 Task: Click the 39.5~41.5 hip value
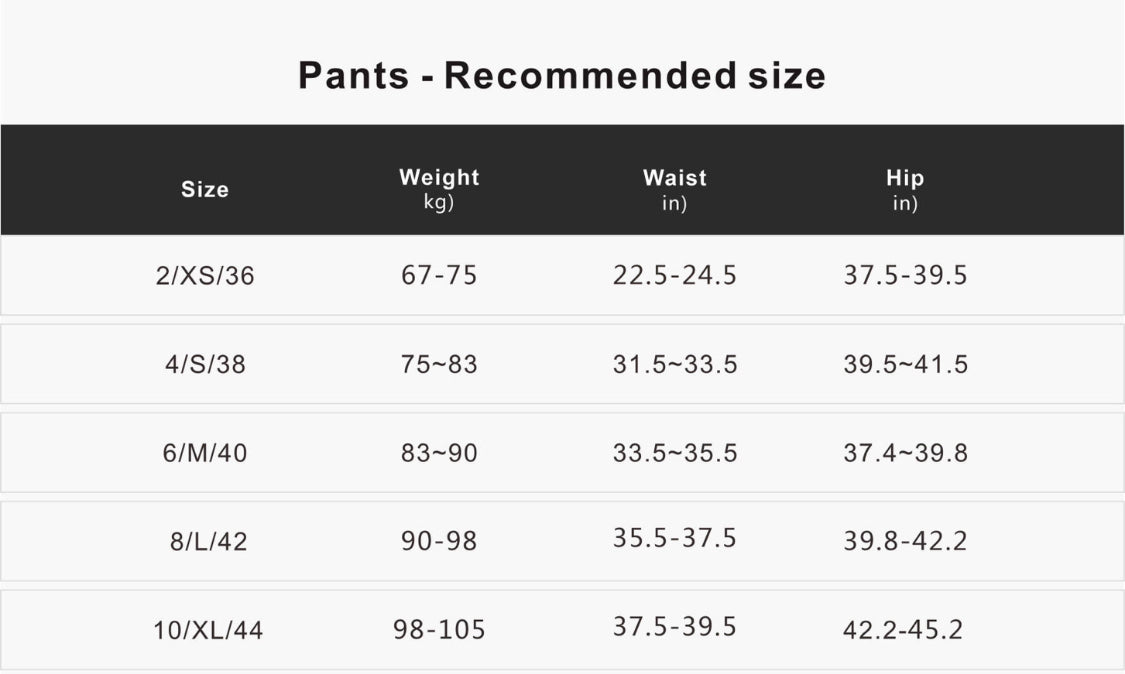(x=905, y=364)
